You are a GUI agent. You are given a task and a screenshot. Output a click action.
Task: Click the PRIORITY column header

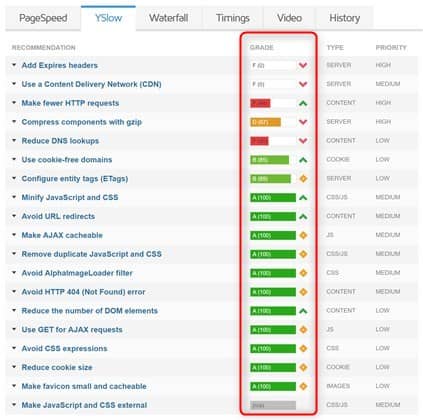pos(391,48)
